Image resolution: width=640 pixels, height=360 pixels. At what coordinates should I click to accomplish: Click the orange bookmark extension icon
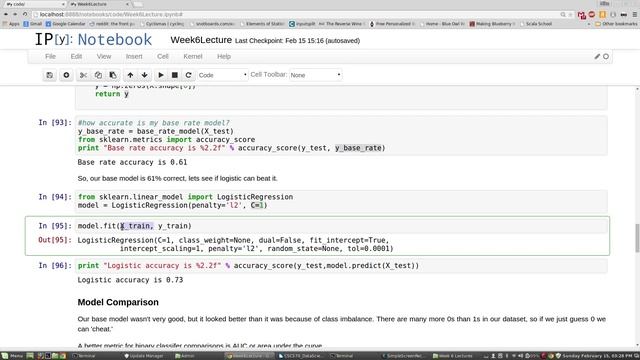click(602, 14)
